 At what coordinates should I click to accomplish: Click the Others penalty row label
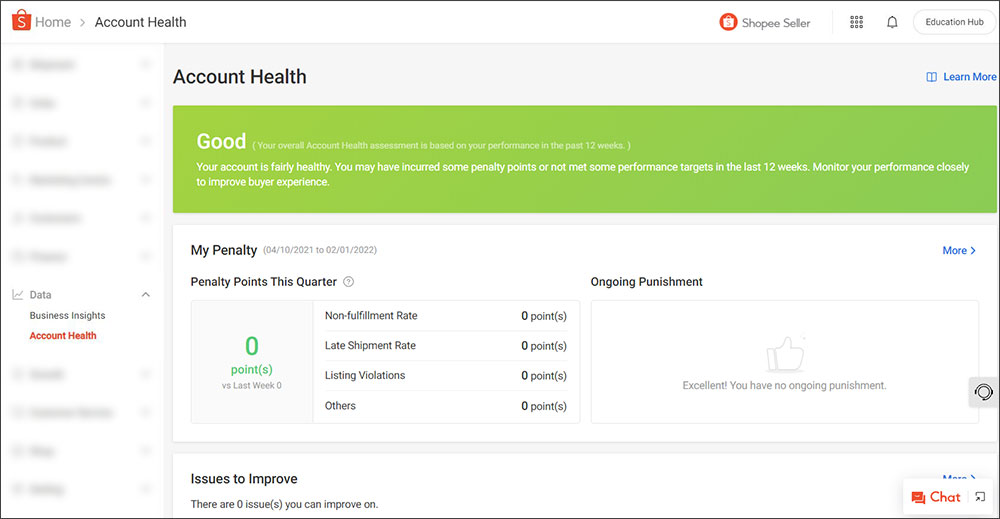tap(340, 406)
